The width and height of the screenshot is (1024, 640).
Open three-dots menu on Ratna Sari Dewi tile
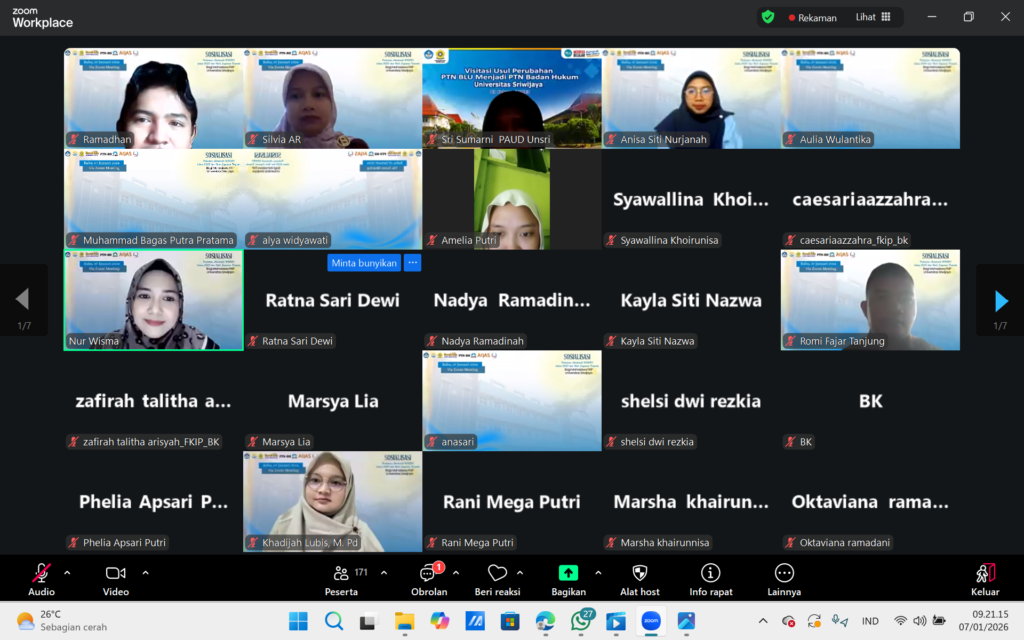point(412,263)
